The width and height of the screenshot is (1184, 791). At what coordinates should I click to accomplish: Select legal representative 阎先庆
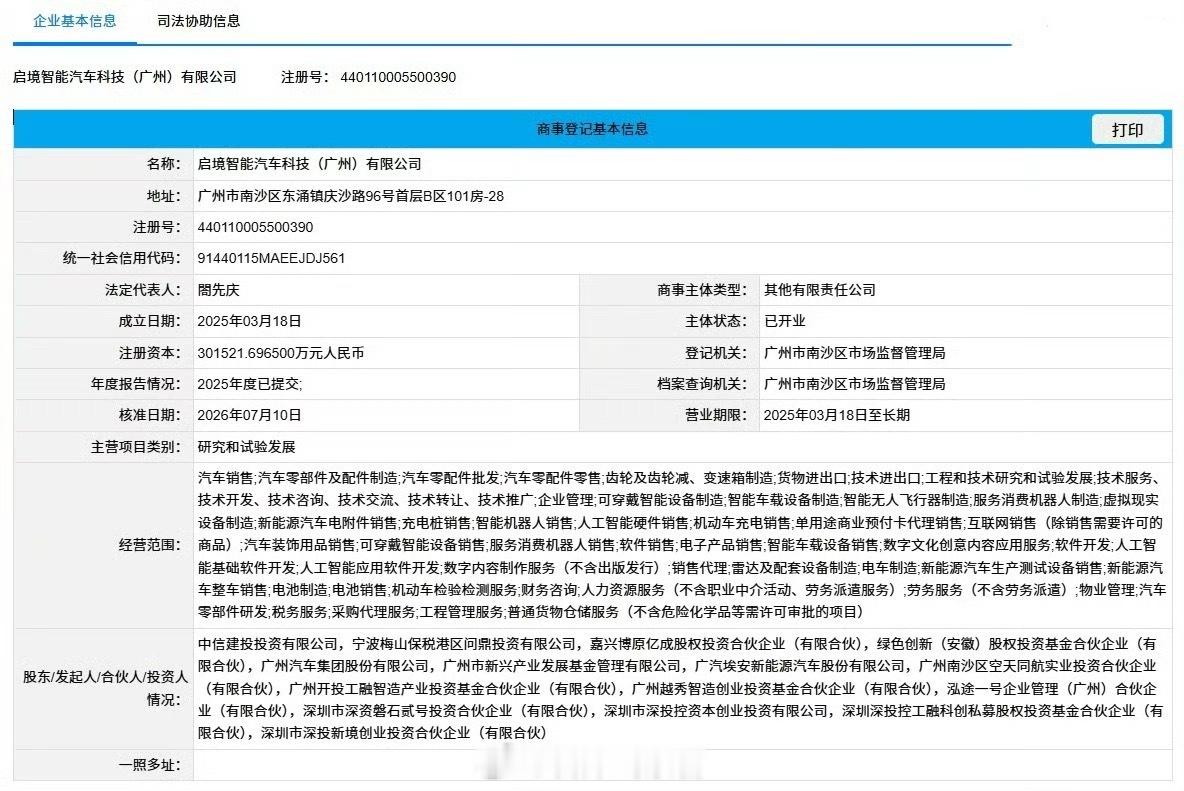click(218, 290)
